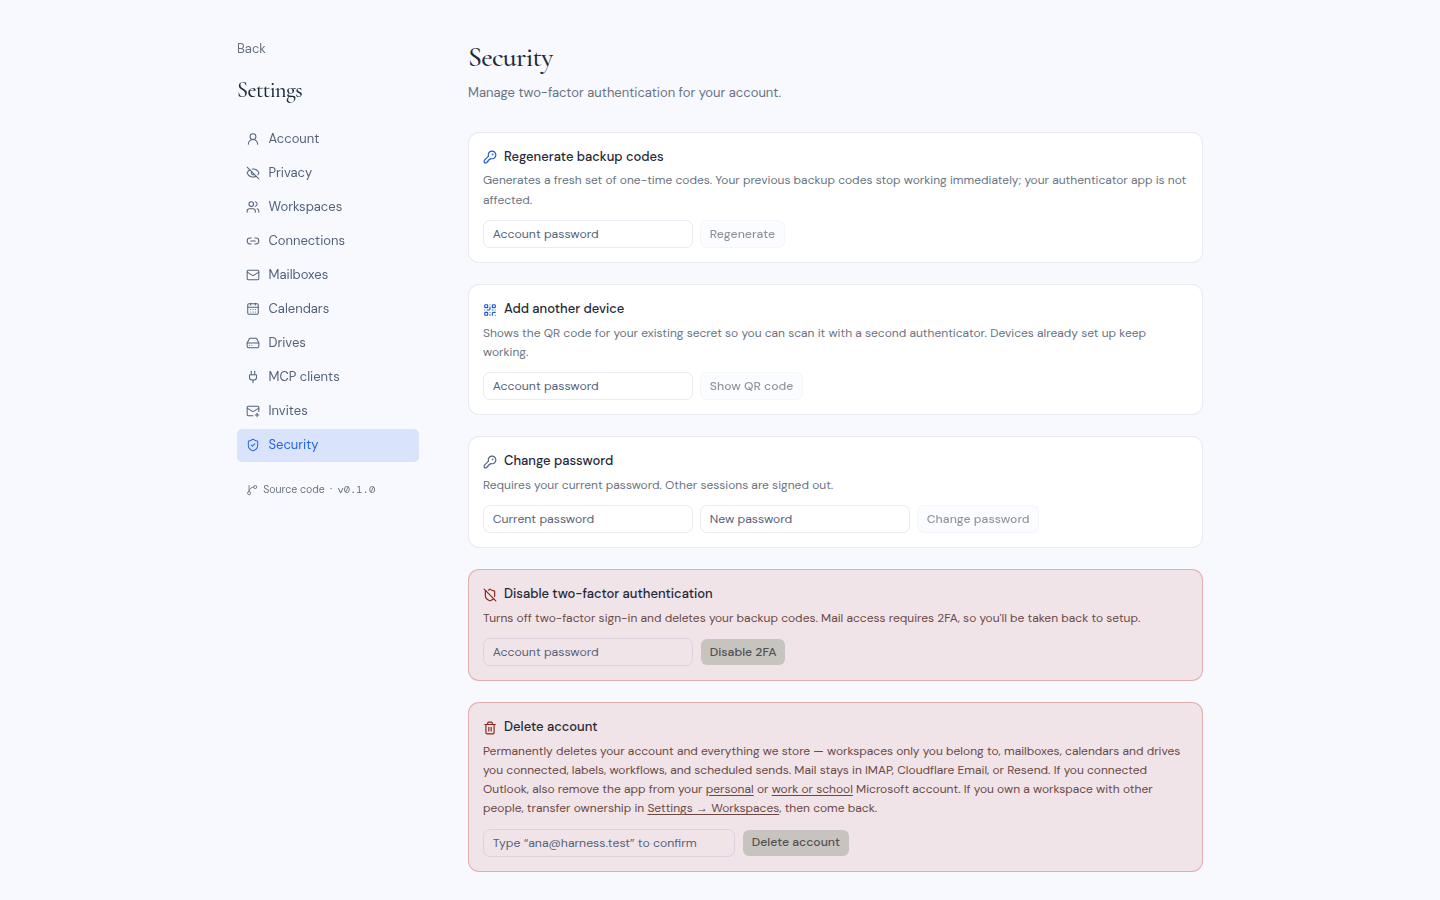This screenshot has height=900, width=1440.
Task: Click the Delete account button
Action: point(796,843)
